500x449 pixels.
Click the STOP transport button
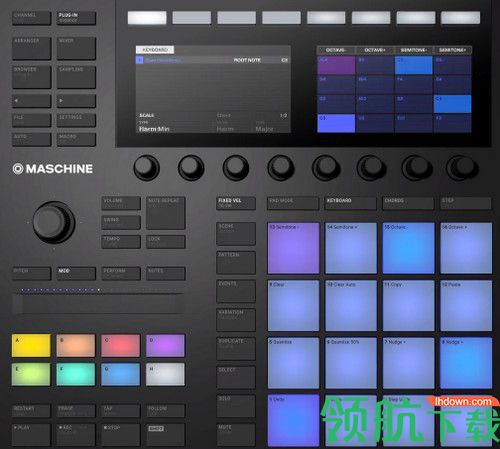coord(121,435)
